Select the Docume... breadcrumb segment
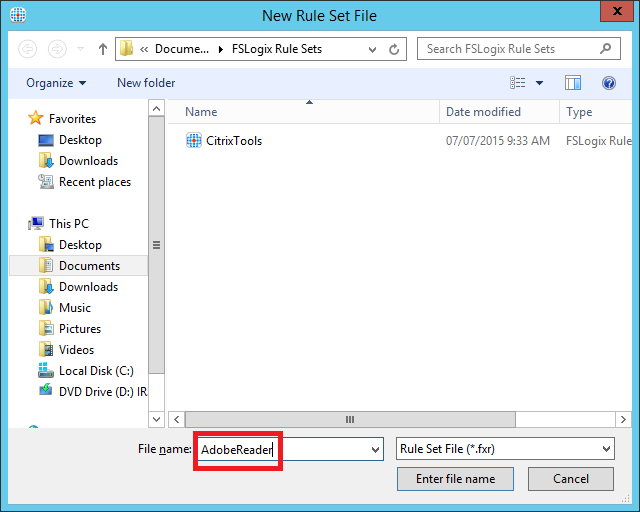640x512 pixels. (182, 49)
